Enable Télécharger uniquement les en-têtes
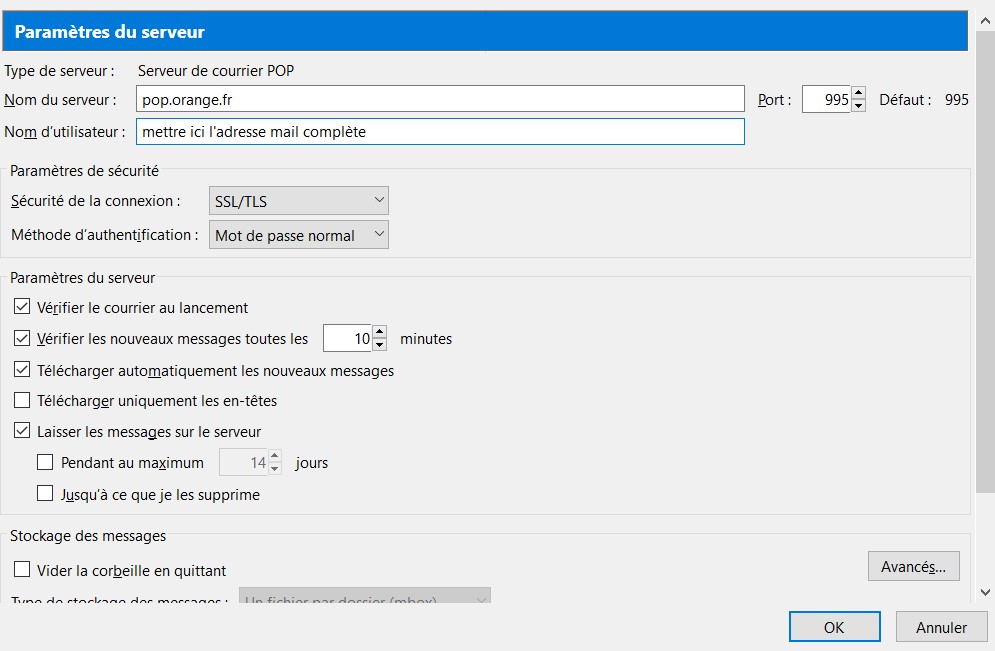 [x=22, y=401]
